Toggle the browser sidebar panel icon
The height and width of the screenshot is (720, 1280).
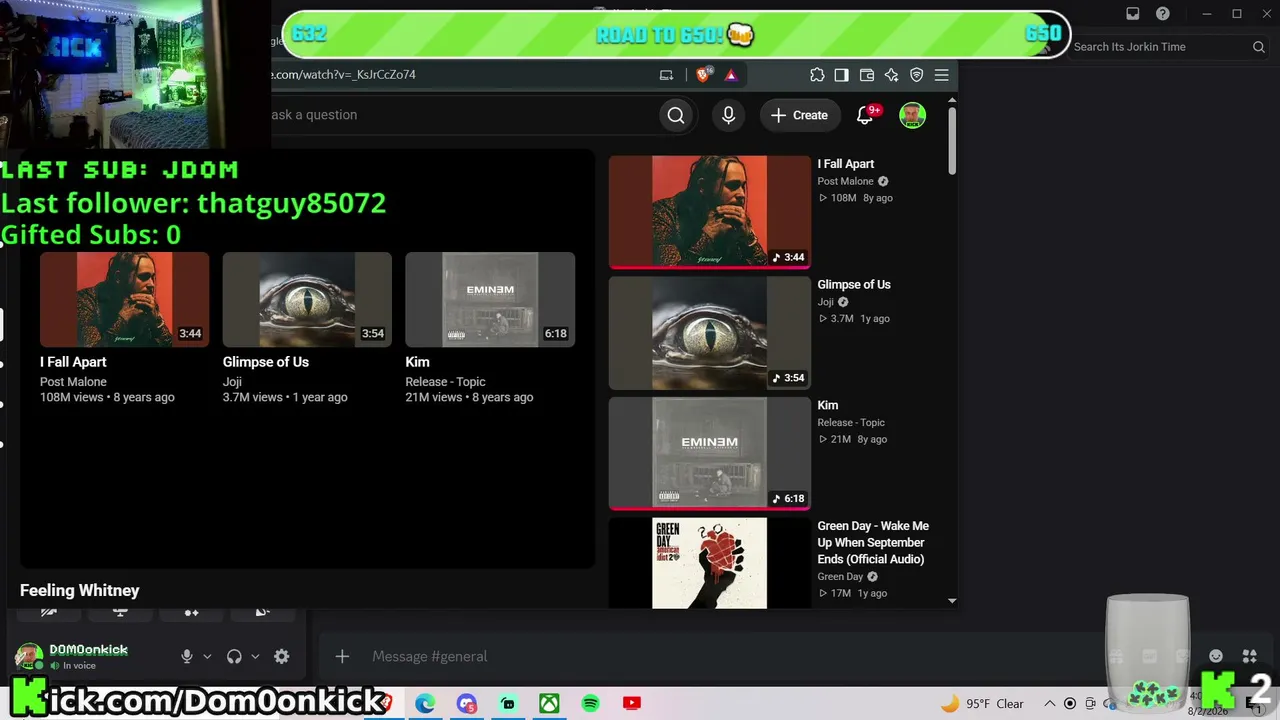(x=841, y=75)
